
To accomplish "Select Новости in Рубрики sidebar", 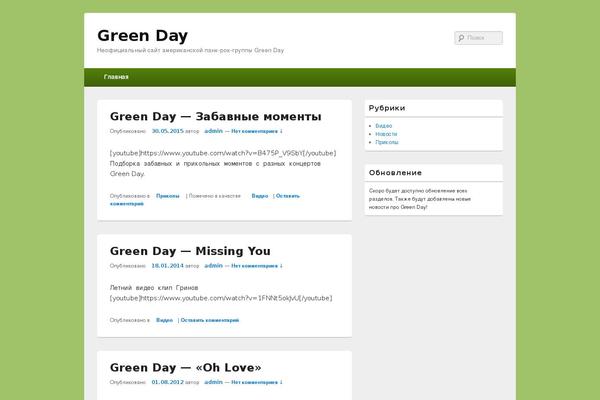I will 386,134.
